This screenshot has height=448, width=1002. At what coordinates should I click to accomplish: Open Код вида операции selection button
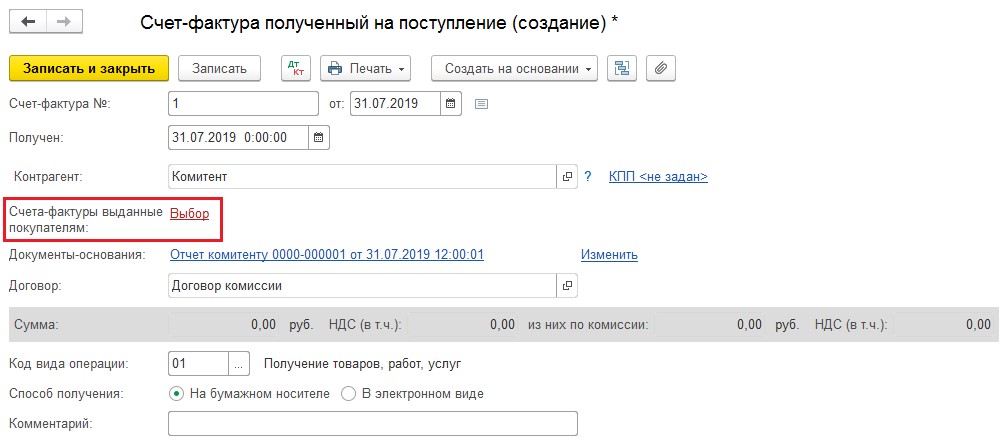238,363
